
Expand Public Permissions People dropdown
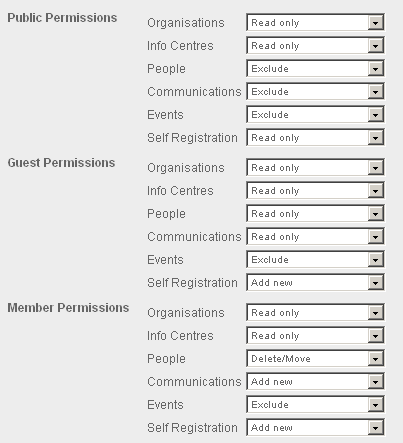pos(315,69)
